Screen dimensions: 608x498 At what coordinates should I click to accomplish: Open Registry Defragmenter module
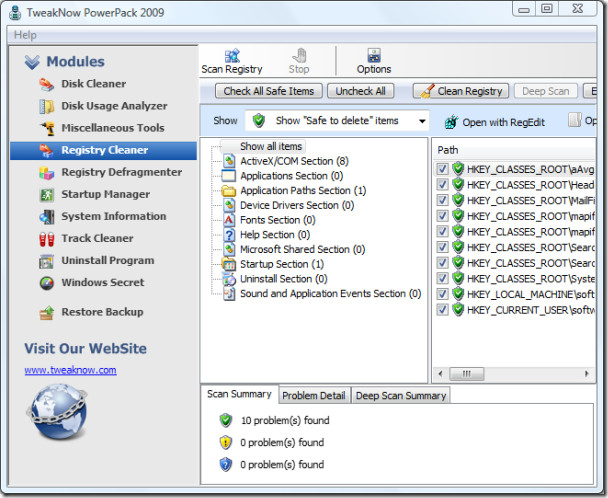pyautogui.click(x=110, y=172)
